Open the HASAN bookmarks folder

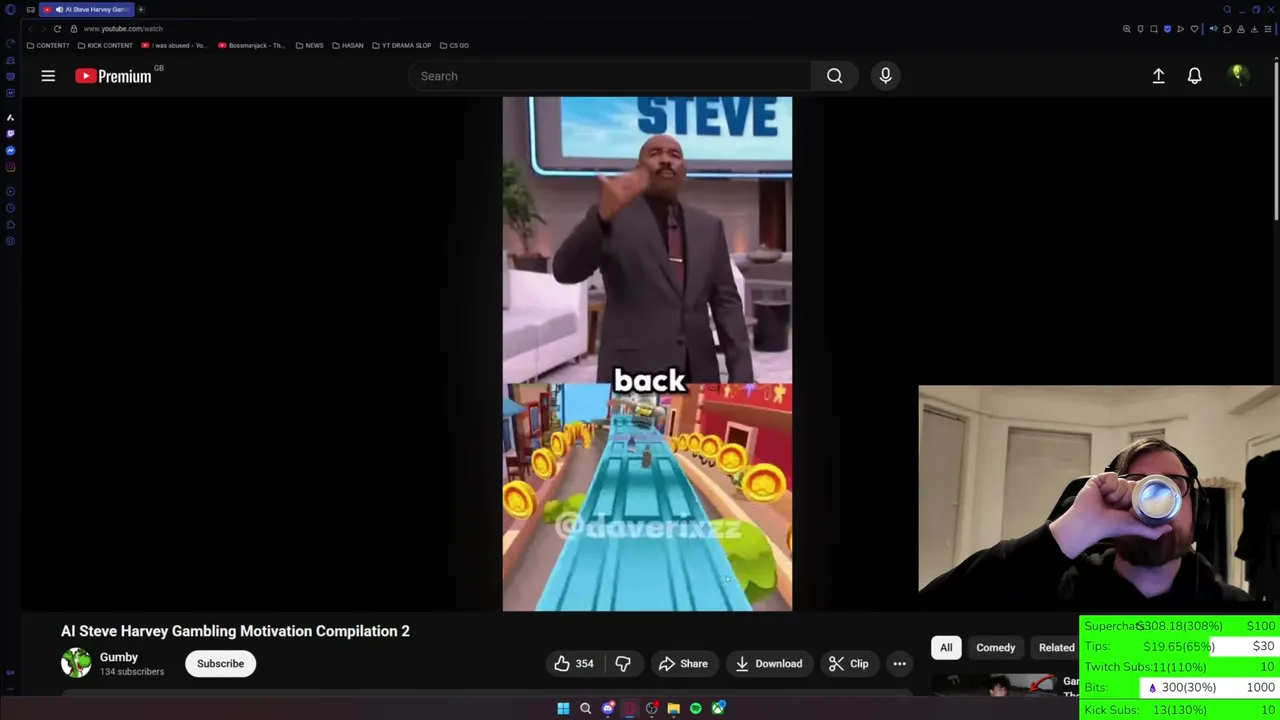click(x=348, y=45)
